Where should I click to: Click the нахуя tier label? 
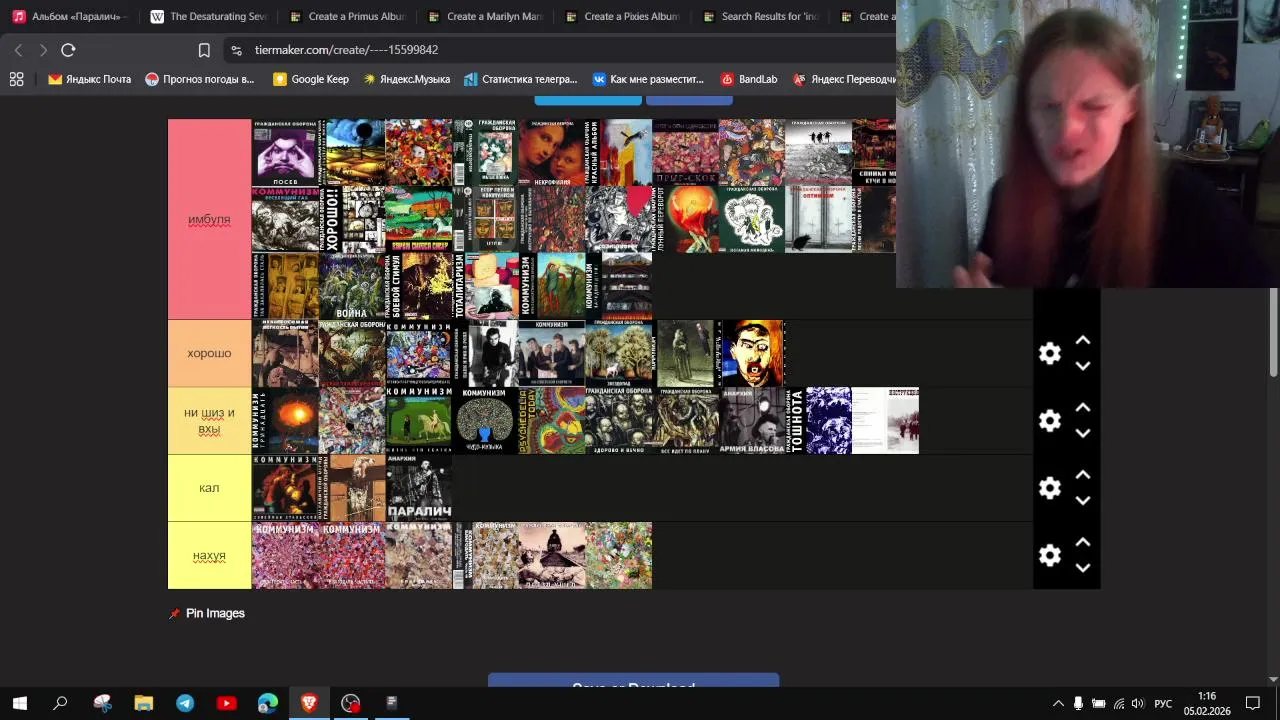209,555
